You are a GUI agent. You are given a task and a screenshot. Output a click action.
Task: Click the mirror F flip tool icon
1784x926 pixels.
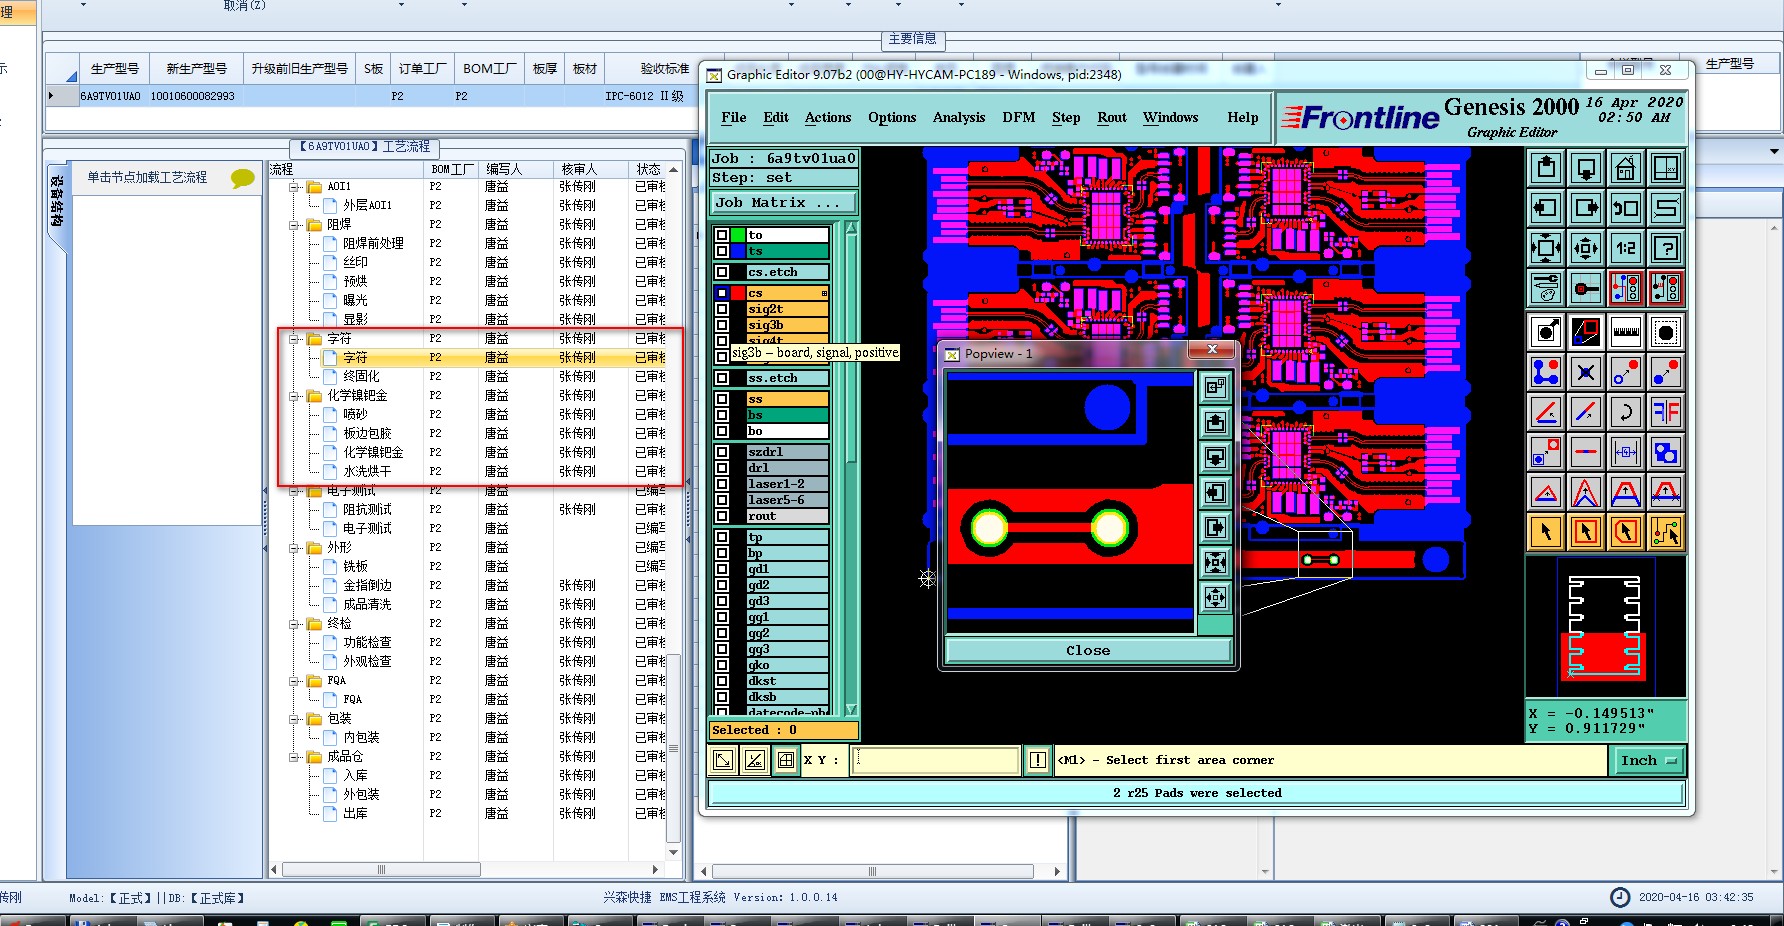tap(1666, 412)
